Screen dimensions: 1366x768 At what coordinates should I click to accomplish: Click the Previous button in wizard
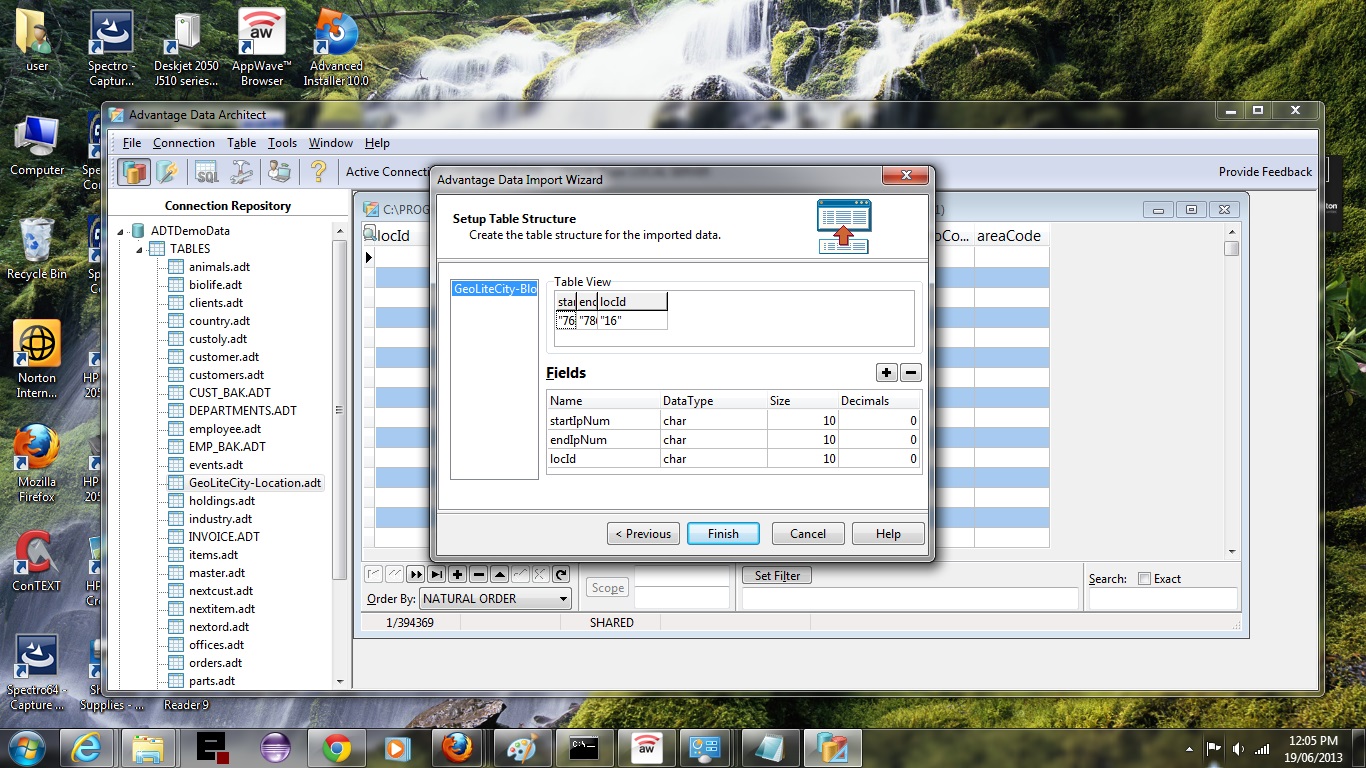pyautogui.click(x=643, y=534)
